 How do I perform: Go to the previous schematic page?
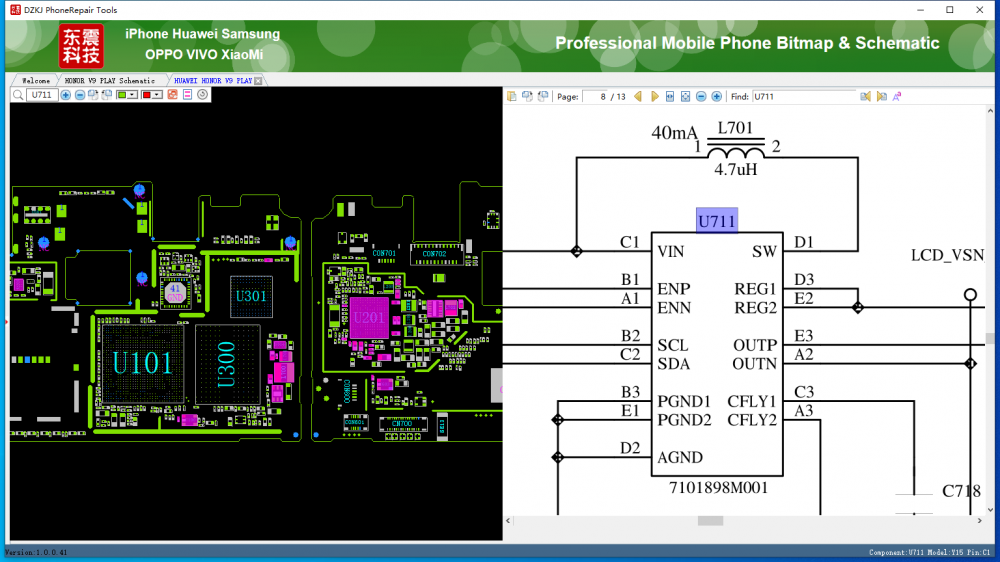638,97
